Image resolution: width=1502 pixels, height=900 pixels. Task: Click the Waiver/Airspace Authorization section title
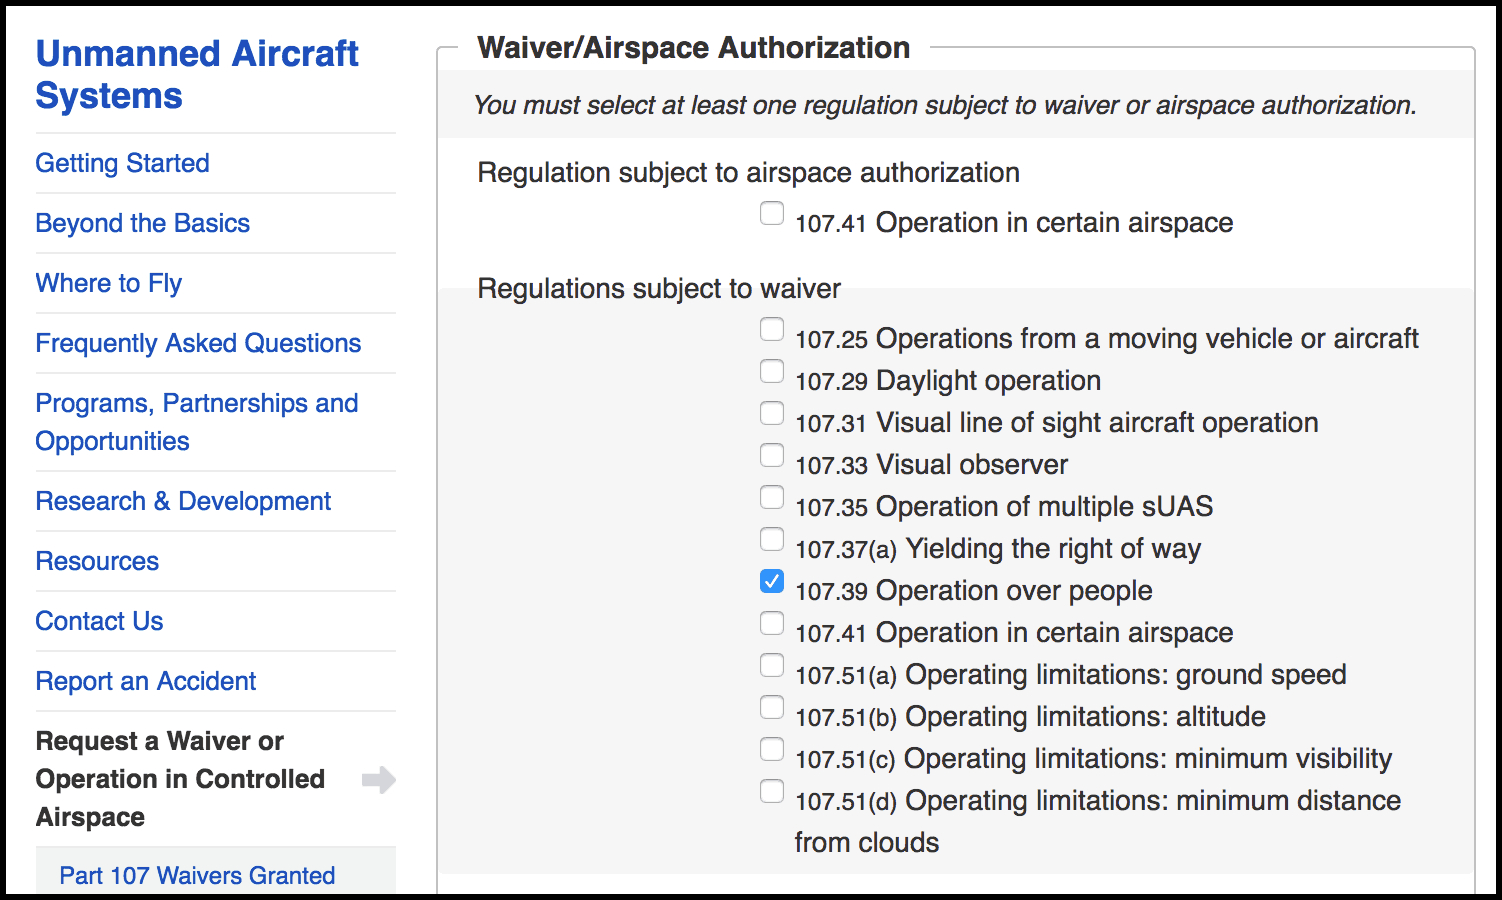(x=694, y=48)
